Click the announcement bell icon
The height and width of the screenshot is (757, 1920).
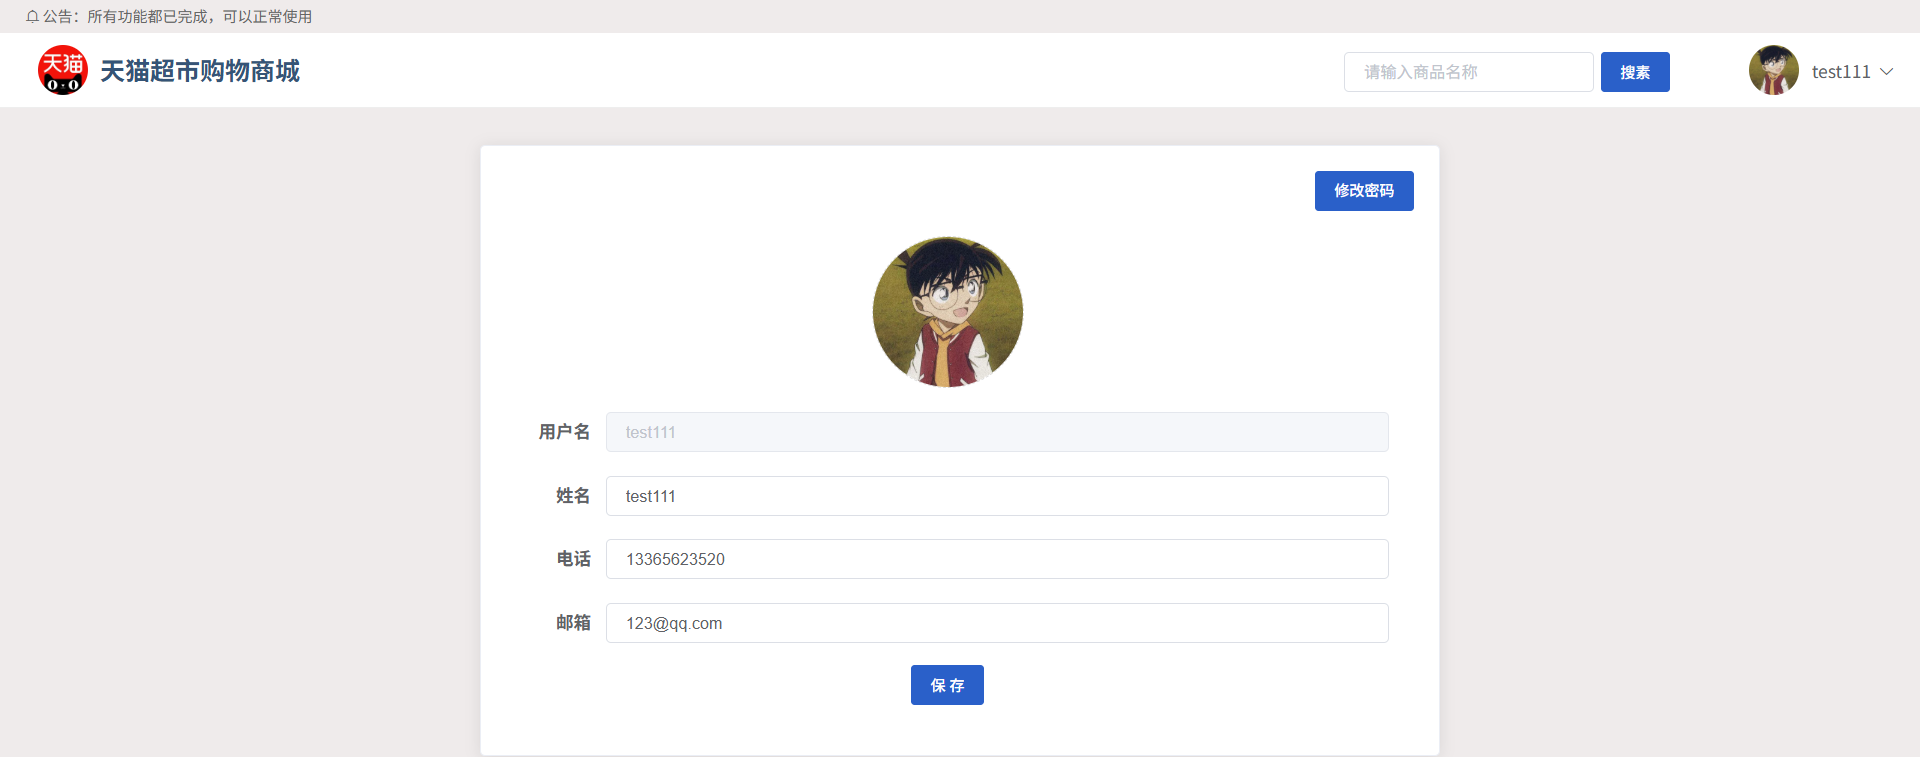pyautogui.click(x=32, y=17)
